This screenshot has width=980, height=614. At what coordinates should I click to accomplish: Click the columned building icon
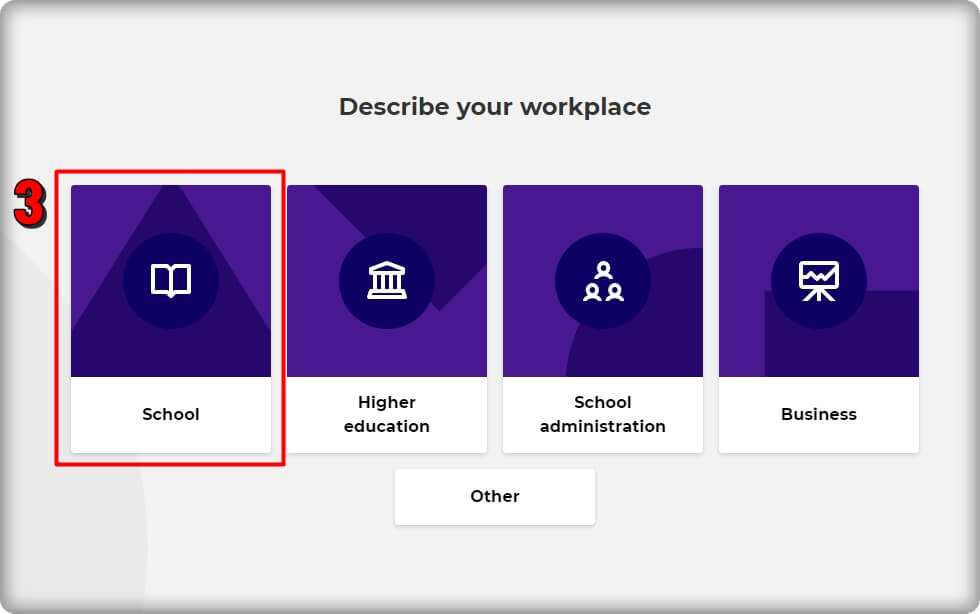(387, 280)
